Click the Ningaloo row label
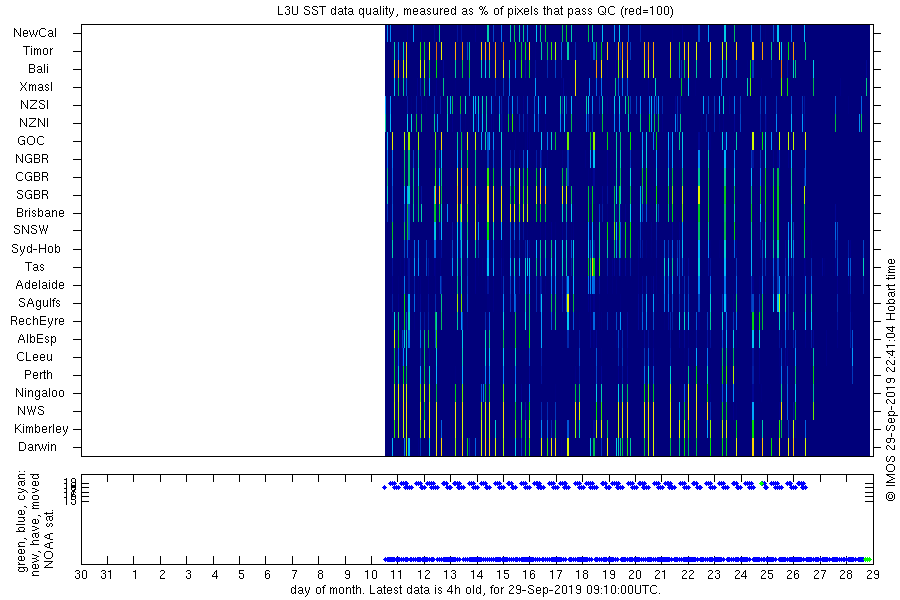The height and width of the screenshot is (600, 900). click(40, 393)
